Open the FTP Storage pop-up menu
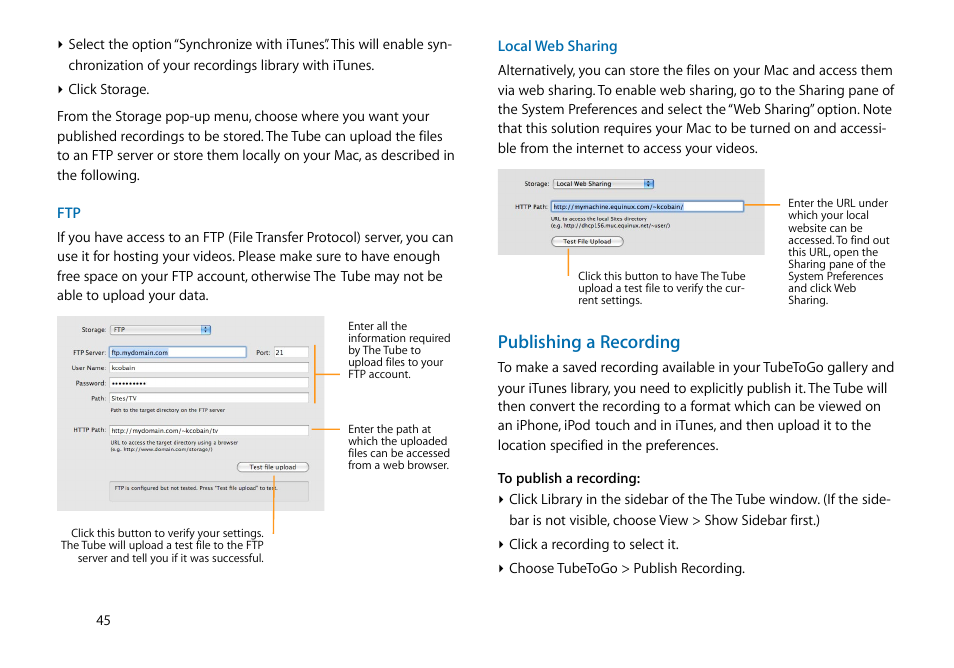Viewport: 954px width, 668px height. tap(161, 330)
